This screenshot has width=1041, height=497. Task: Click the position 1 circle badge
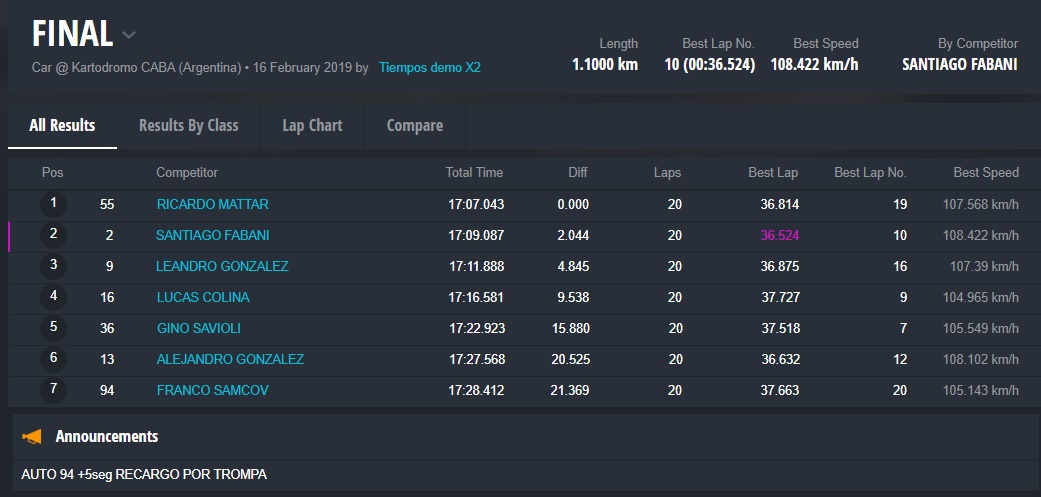(x=53, y=204)
